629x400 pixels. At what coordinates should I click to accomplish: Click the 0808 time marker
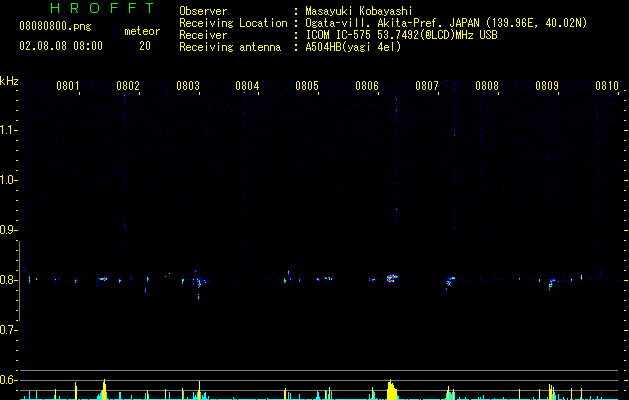(x=487, y=86)
